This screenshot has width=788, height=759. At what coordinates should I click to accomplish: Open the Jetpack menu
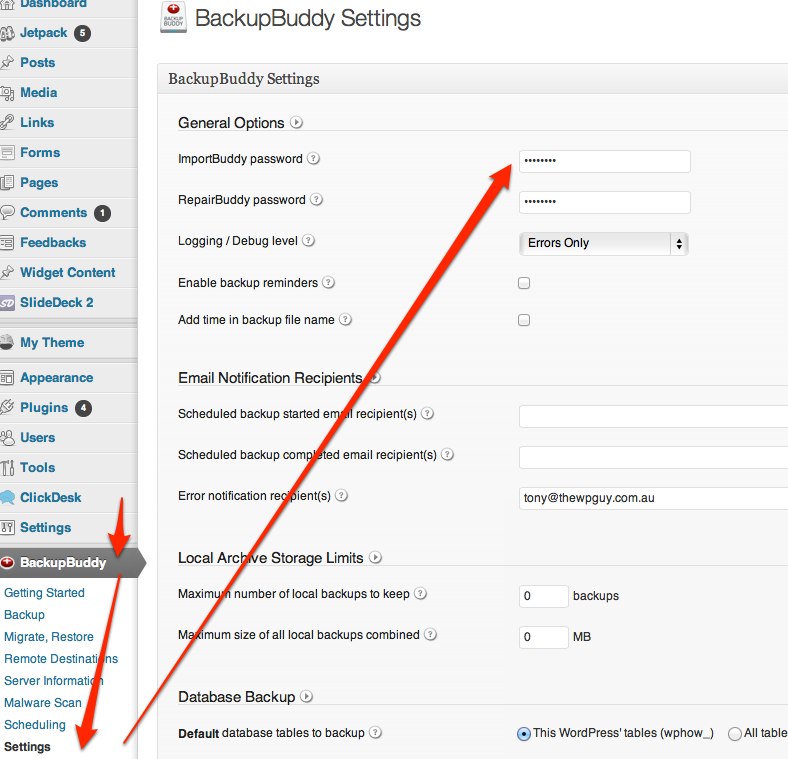43,33
